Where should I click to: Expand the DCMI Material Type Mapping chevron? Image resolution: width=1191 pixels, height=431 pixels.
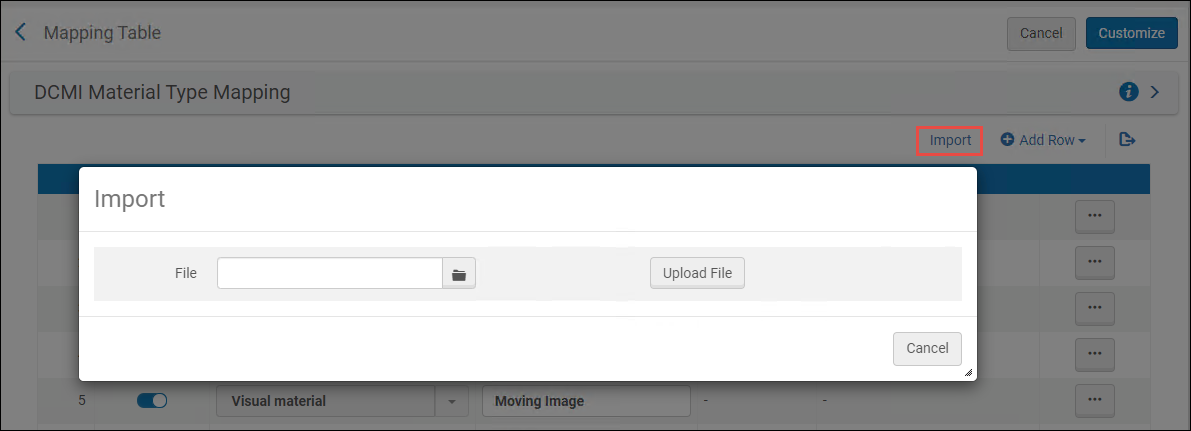(x=1155, y=92)
